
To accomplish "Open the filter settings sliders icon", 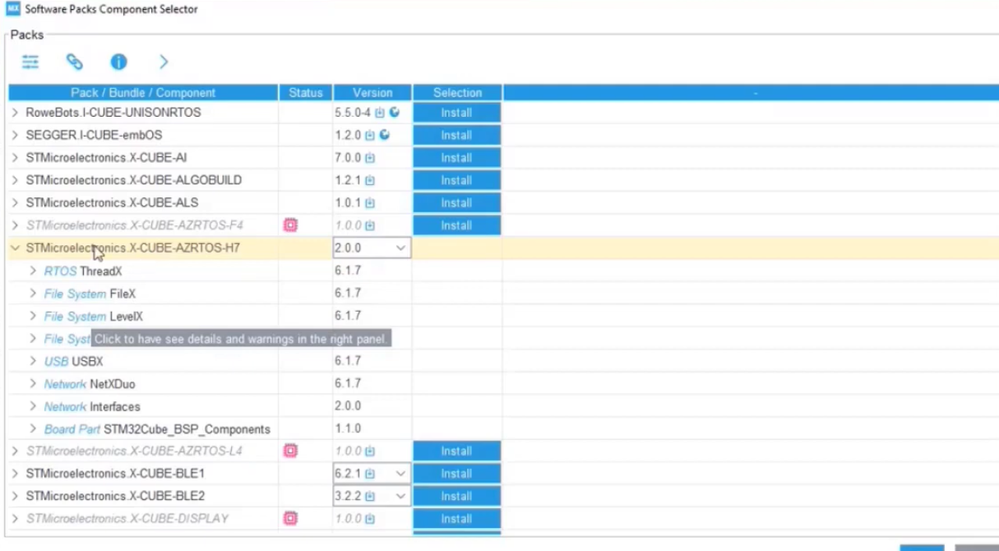I will tap(30, 62).
